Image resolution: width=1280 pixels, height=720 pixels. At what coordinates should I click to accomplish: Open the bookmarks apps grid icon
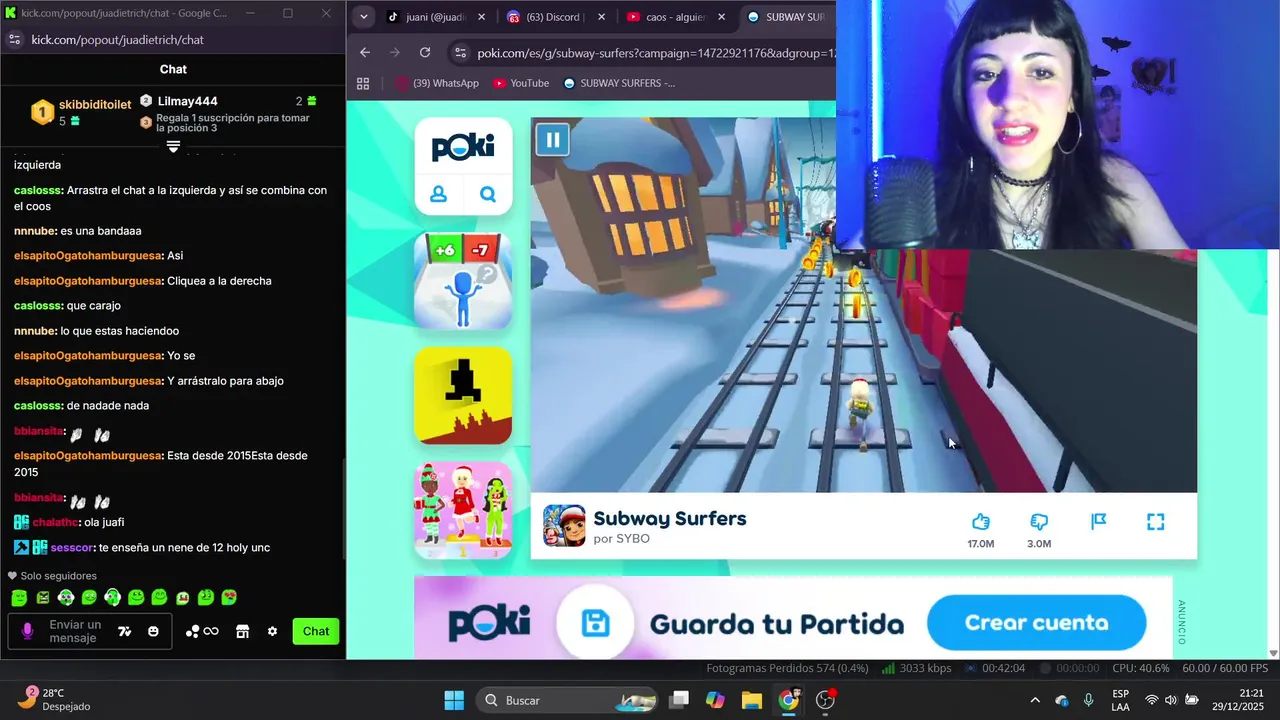(363, 83)
